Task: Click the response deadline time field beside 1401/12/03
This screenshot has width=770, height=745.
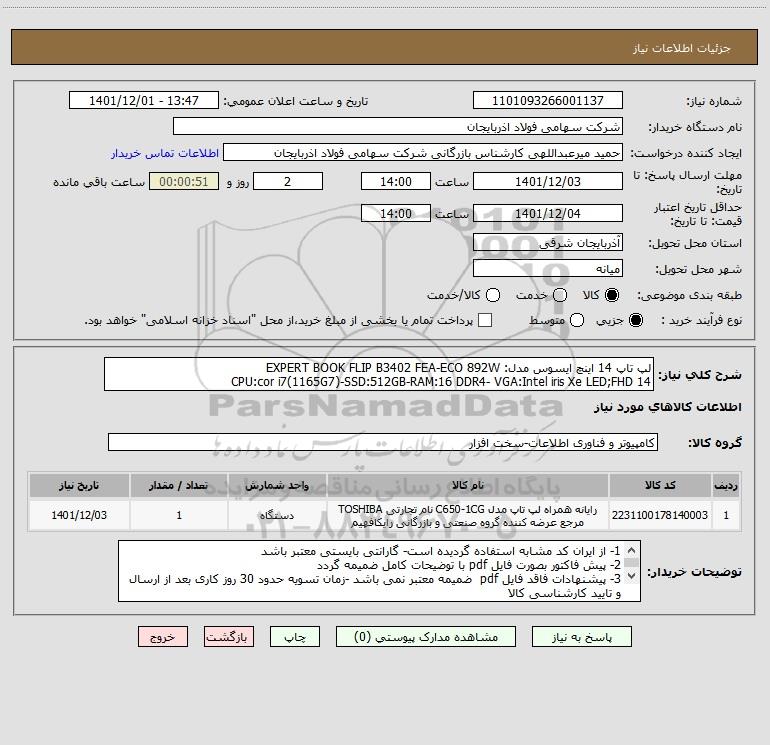Action: coord(396,181)
